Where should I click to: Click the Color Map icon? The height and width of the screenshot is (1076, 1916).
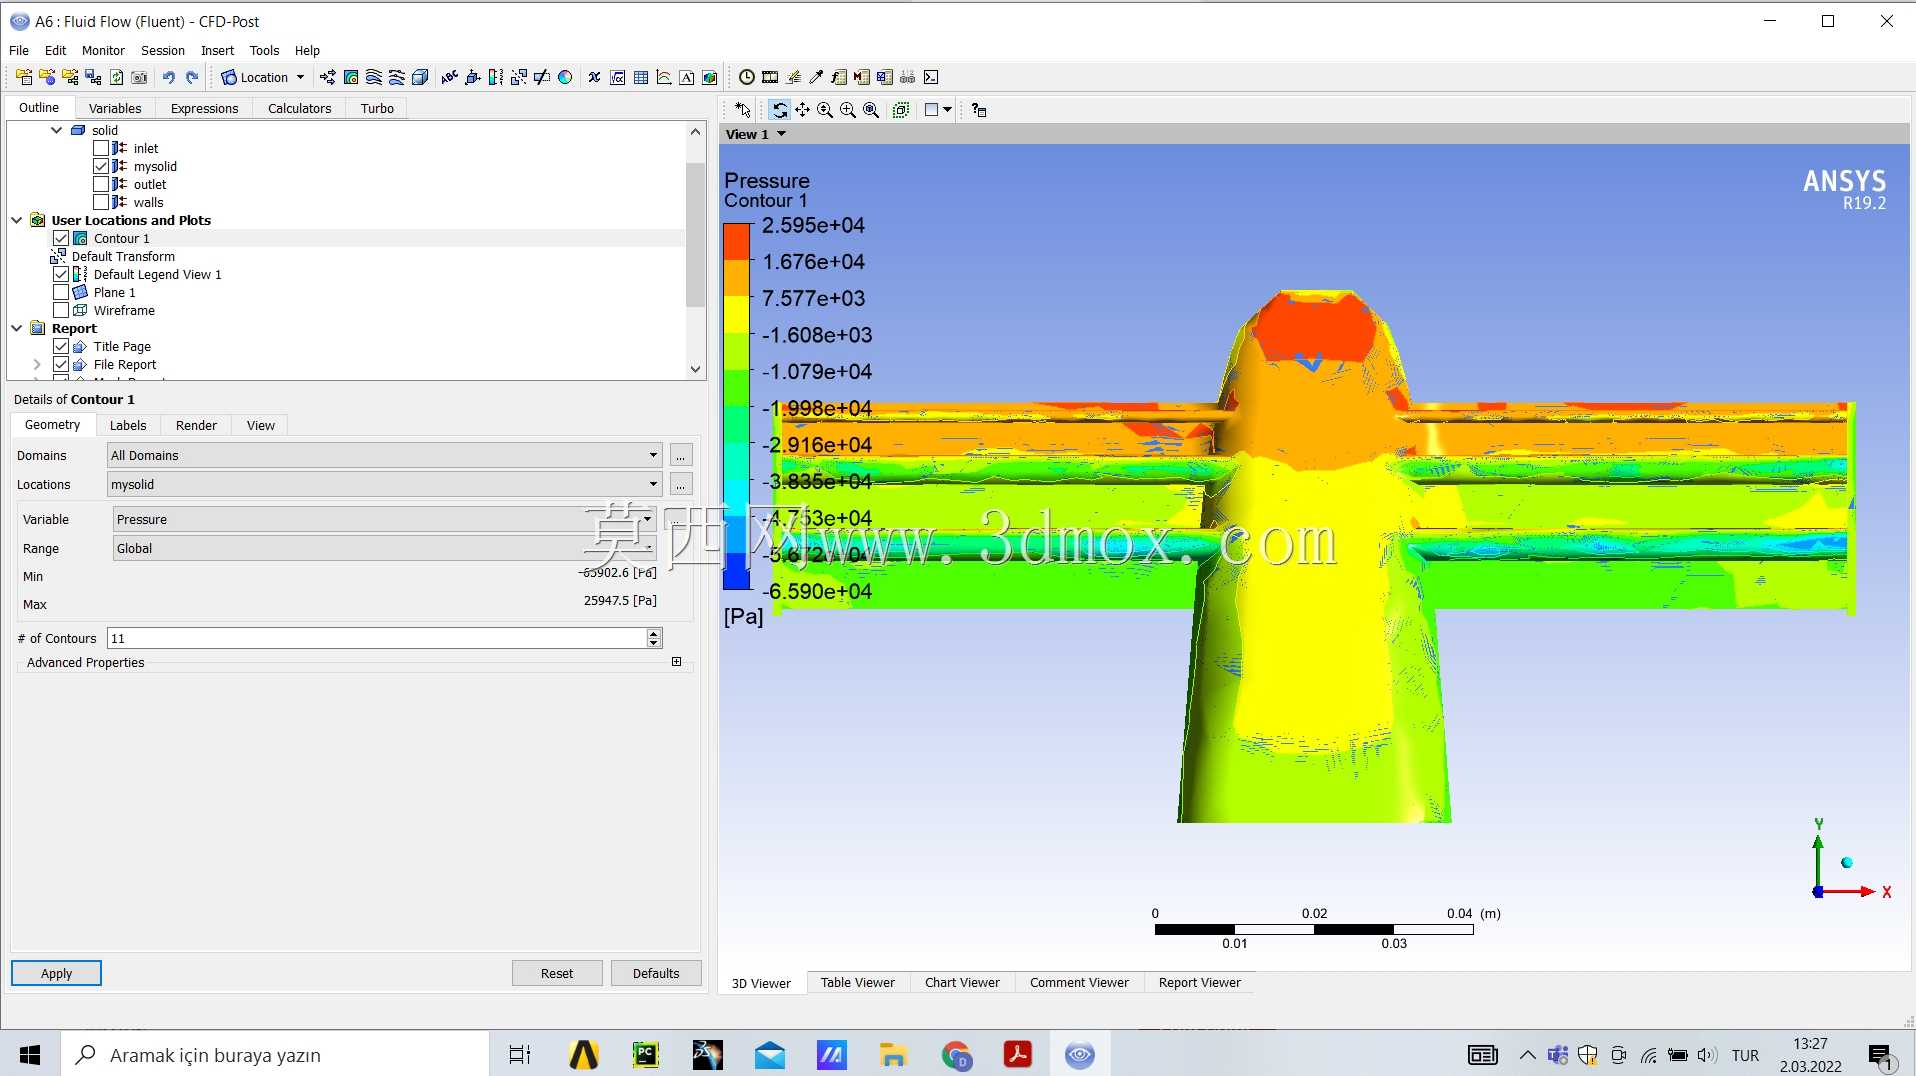coord(565,77)
